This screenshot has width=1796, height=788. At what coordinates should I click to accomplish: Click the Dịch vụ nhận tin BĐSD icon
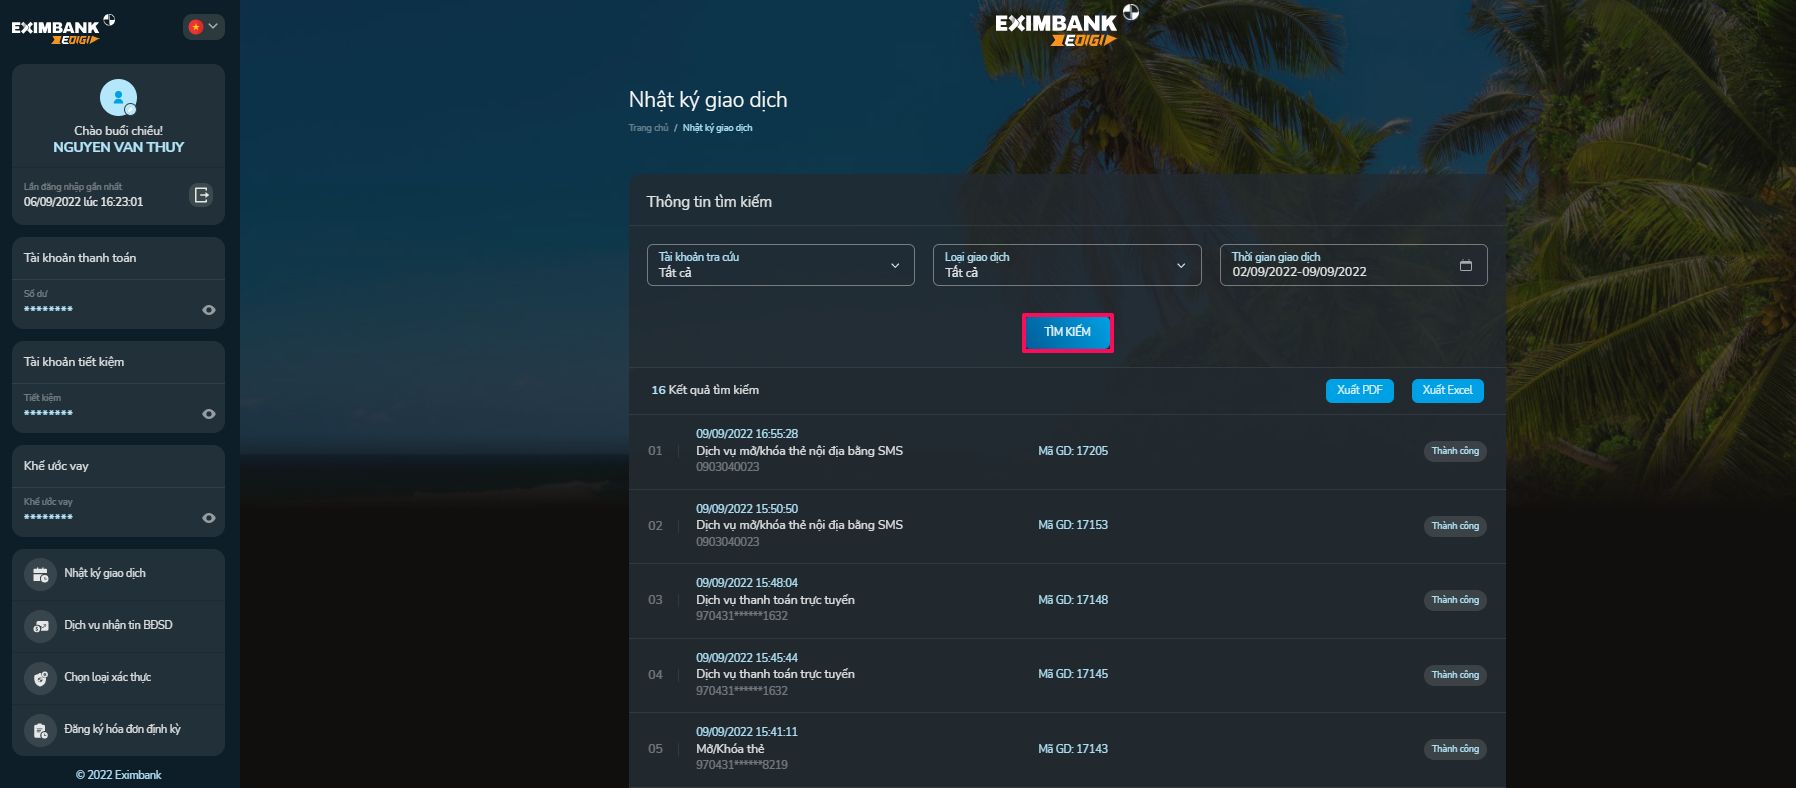tap(40, 626)
